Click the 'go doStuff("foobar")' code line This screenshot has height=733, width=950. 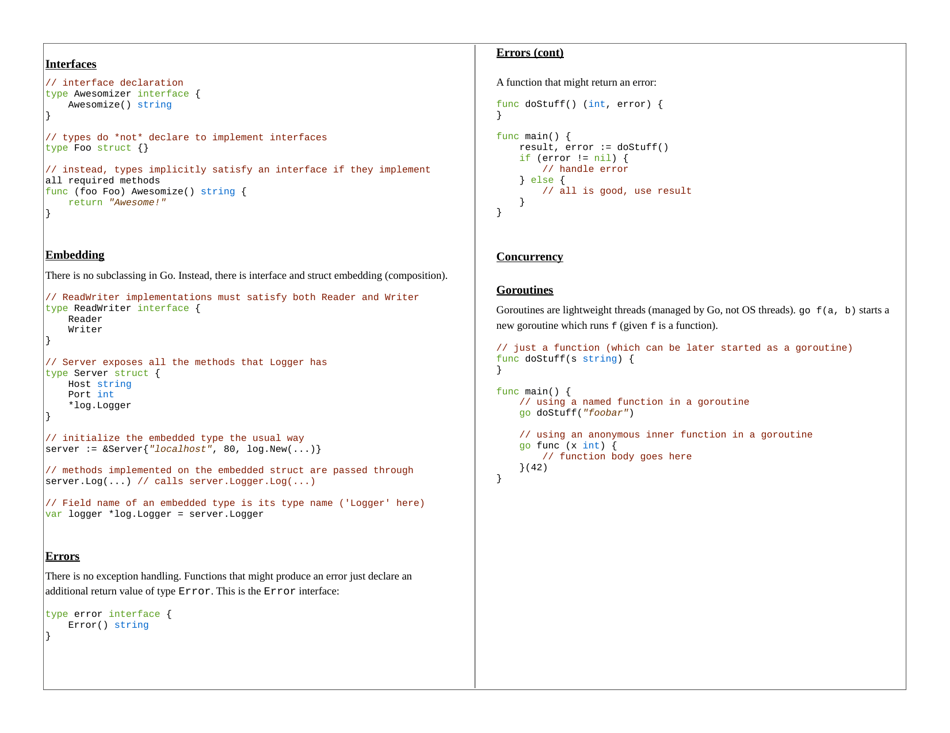click(577, 413)
